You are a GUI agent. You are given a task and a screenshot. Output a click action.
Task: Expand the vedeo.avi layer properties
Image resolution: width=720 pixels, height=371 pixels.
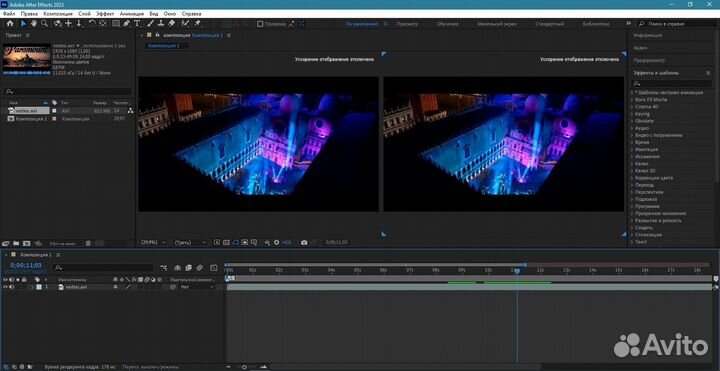tap(32, 287)
